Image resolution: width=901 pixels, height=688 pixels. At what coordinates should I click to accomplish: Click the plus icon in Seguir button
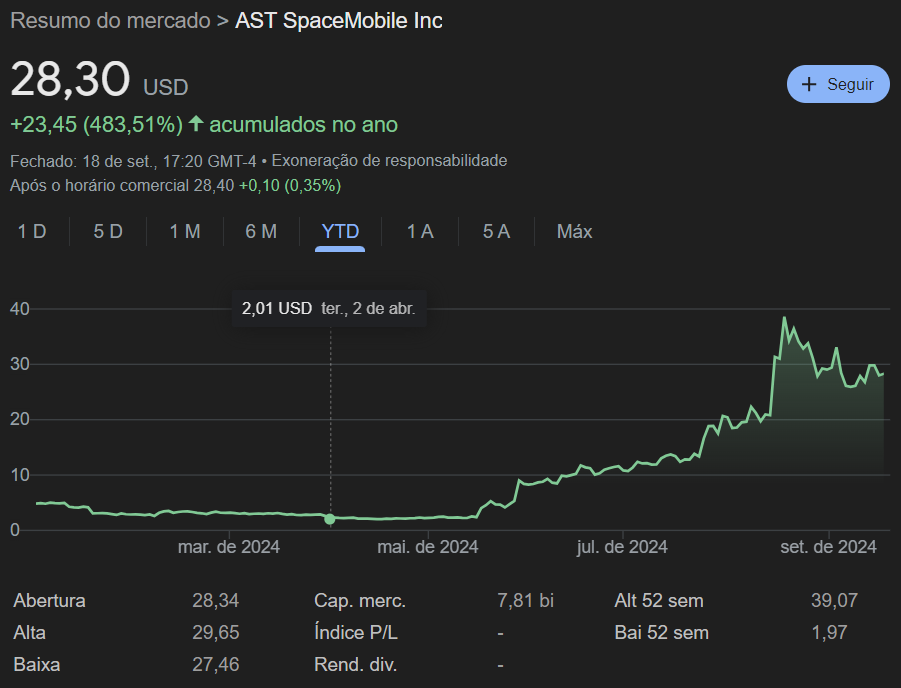tap(808, 84)
